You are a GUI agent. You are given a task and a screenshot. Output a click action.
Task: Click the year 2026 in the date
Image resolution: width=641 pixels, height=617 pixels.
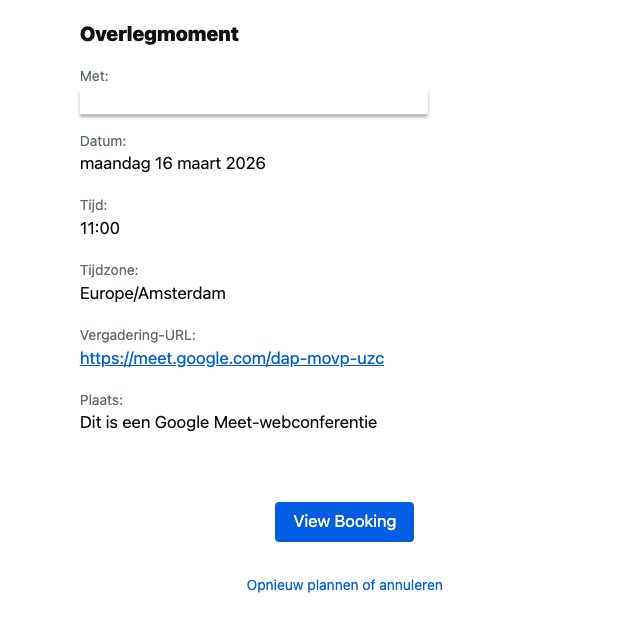(245, 163)
